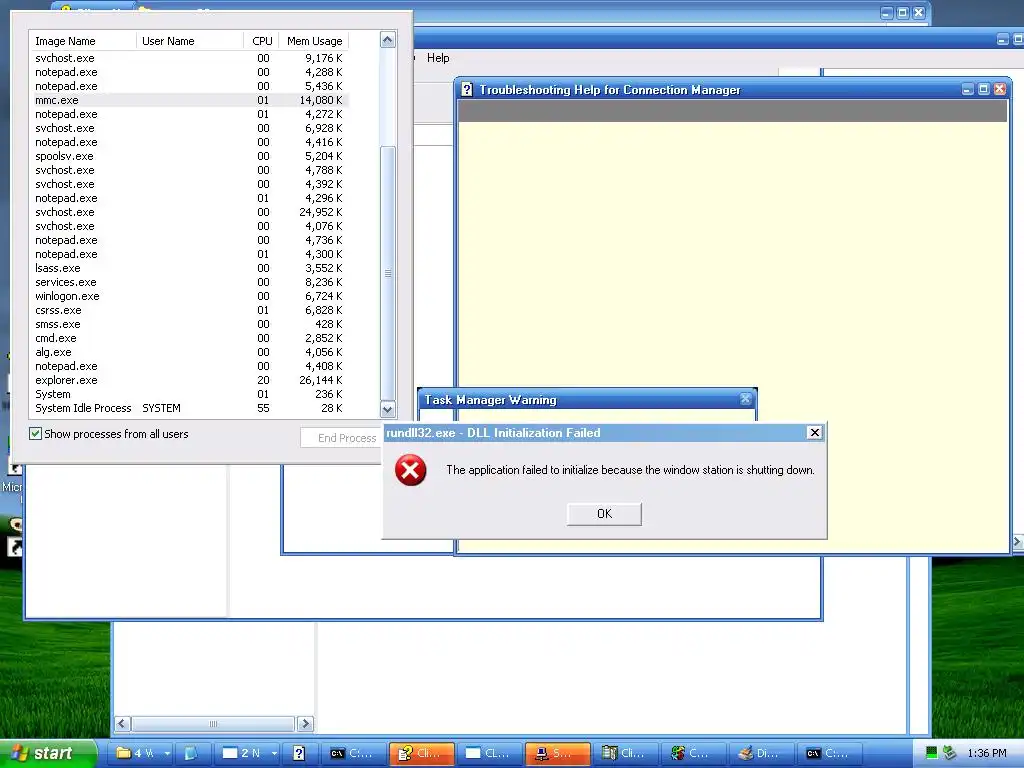Click the horizontal scrollbar right arrow at bottom

click(305, 724)
